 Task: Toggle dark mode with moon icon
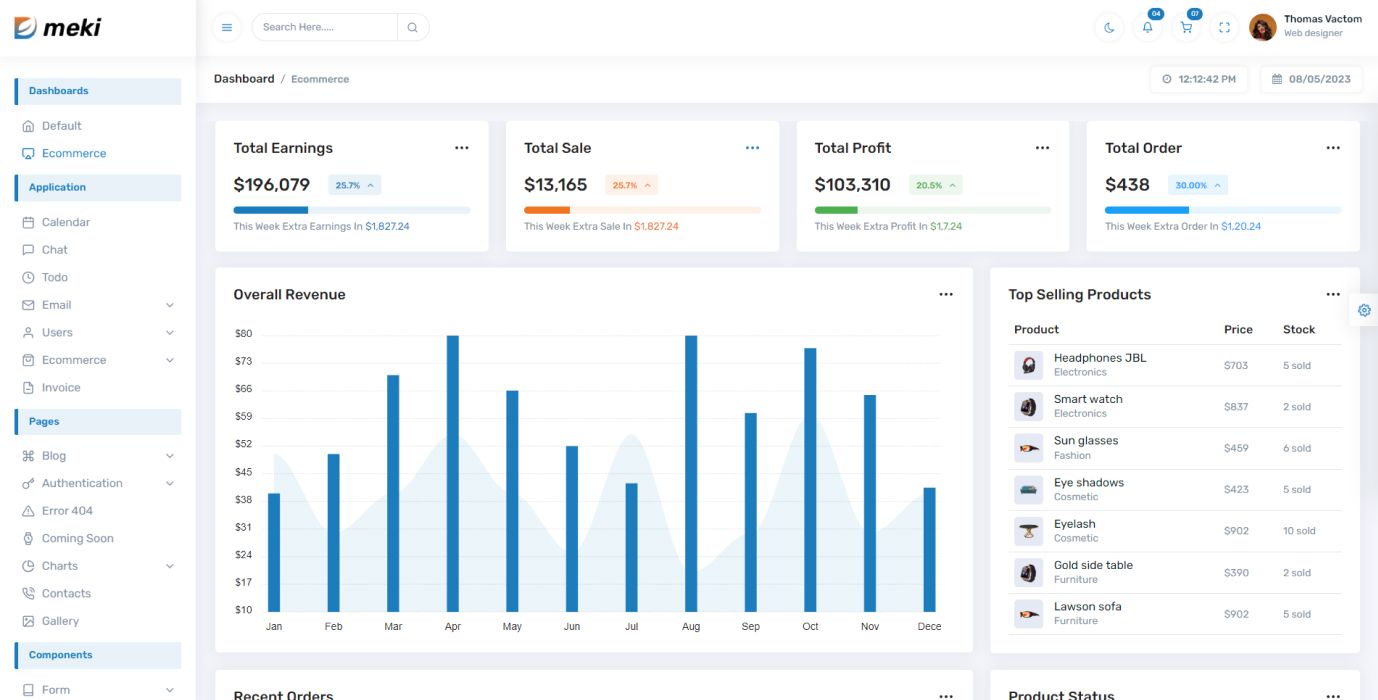1109,27
